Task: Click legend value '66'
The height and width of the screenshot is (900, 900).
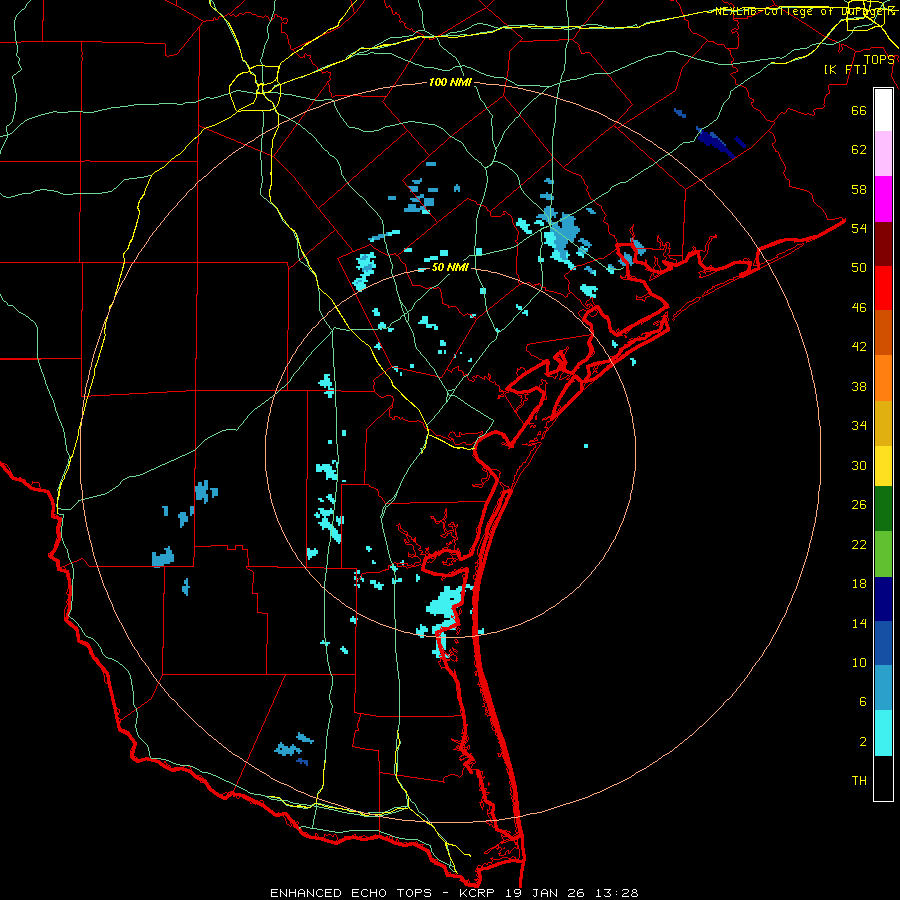Action: [859, 110]
